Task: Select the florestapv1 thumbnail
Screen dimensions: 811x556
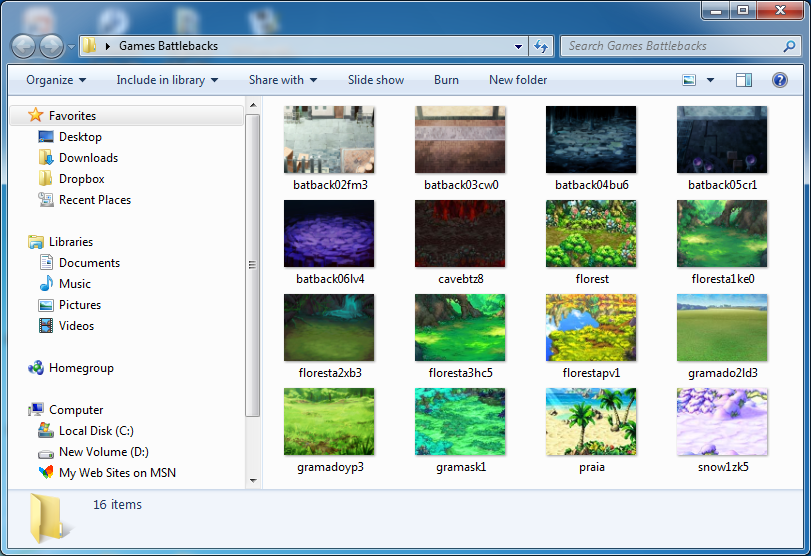Action: pos(591,328)
